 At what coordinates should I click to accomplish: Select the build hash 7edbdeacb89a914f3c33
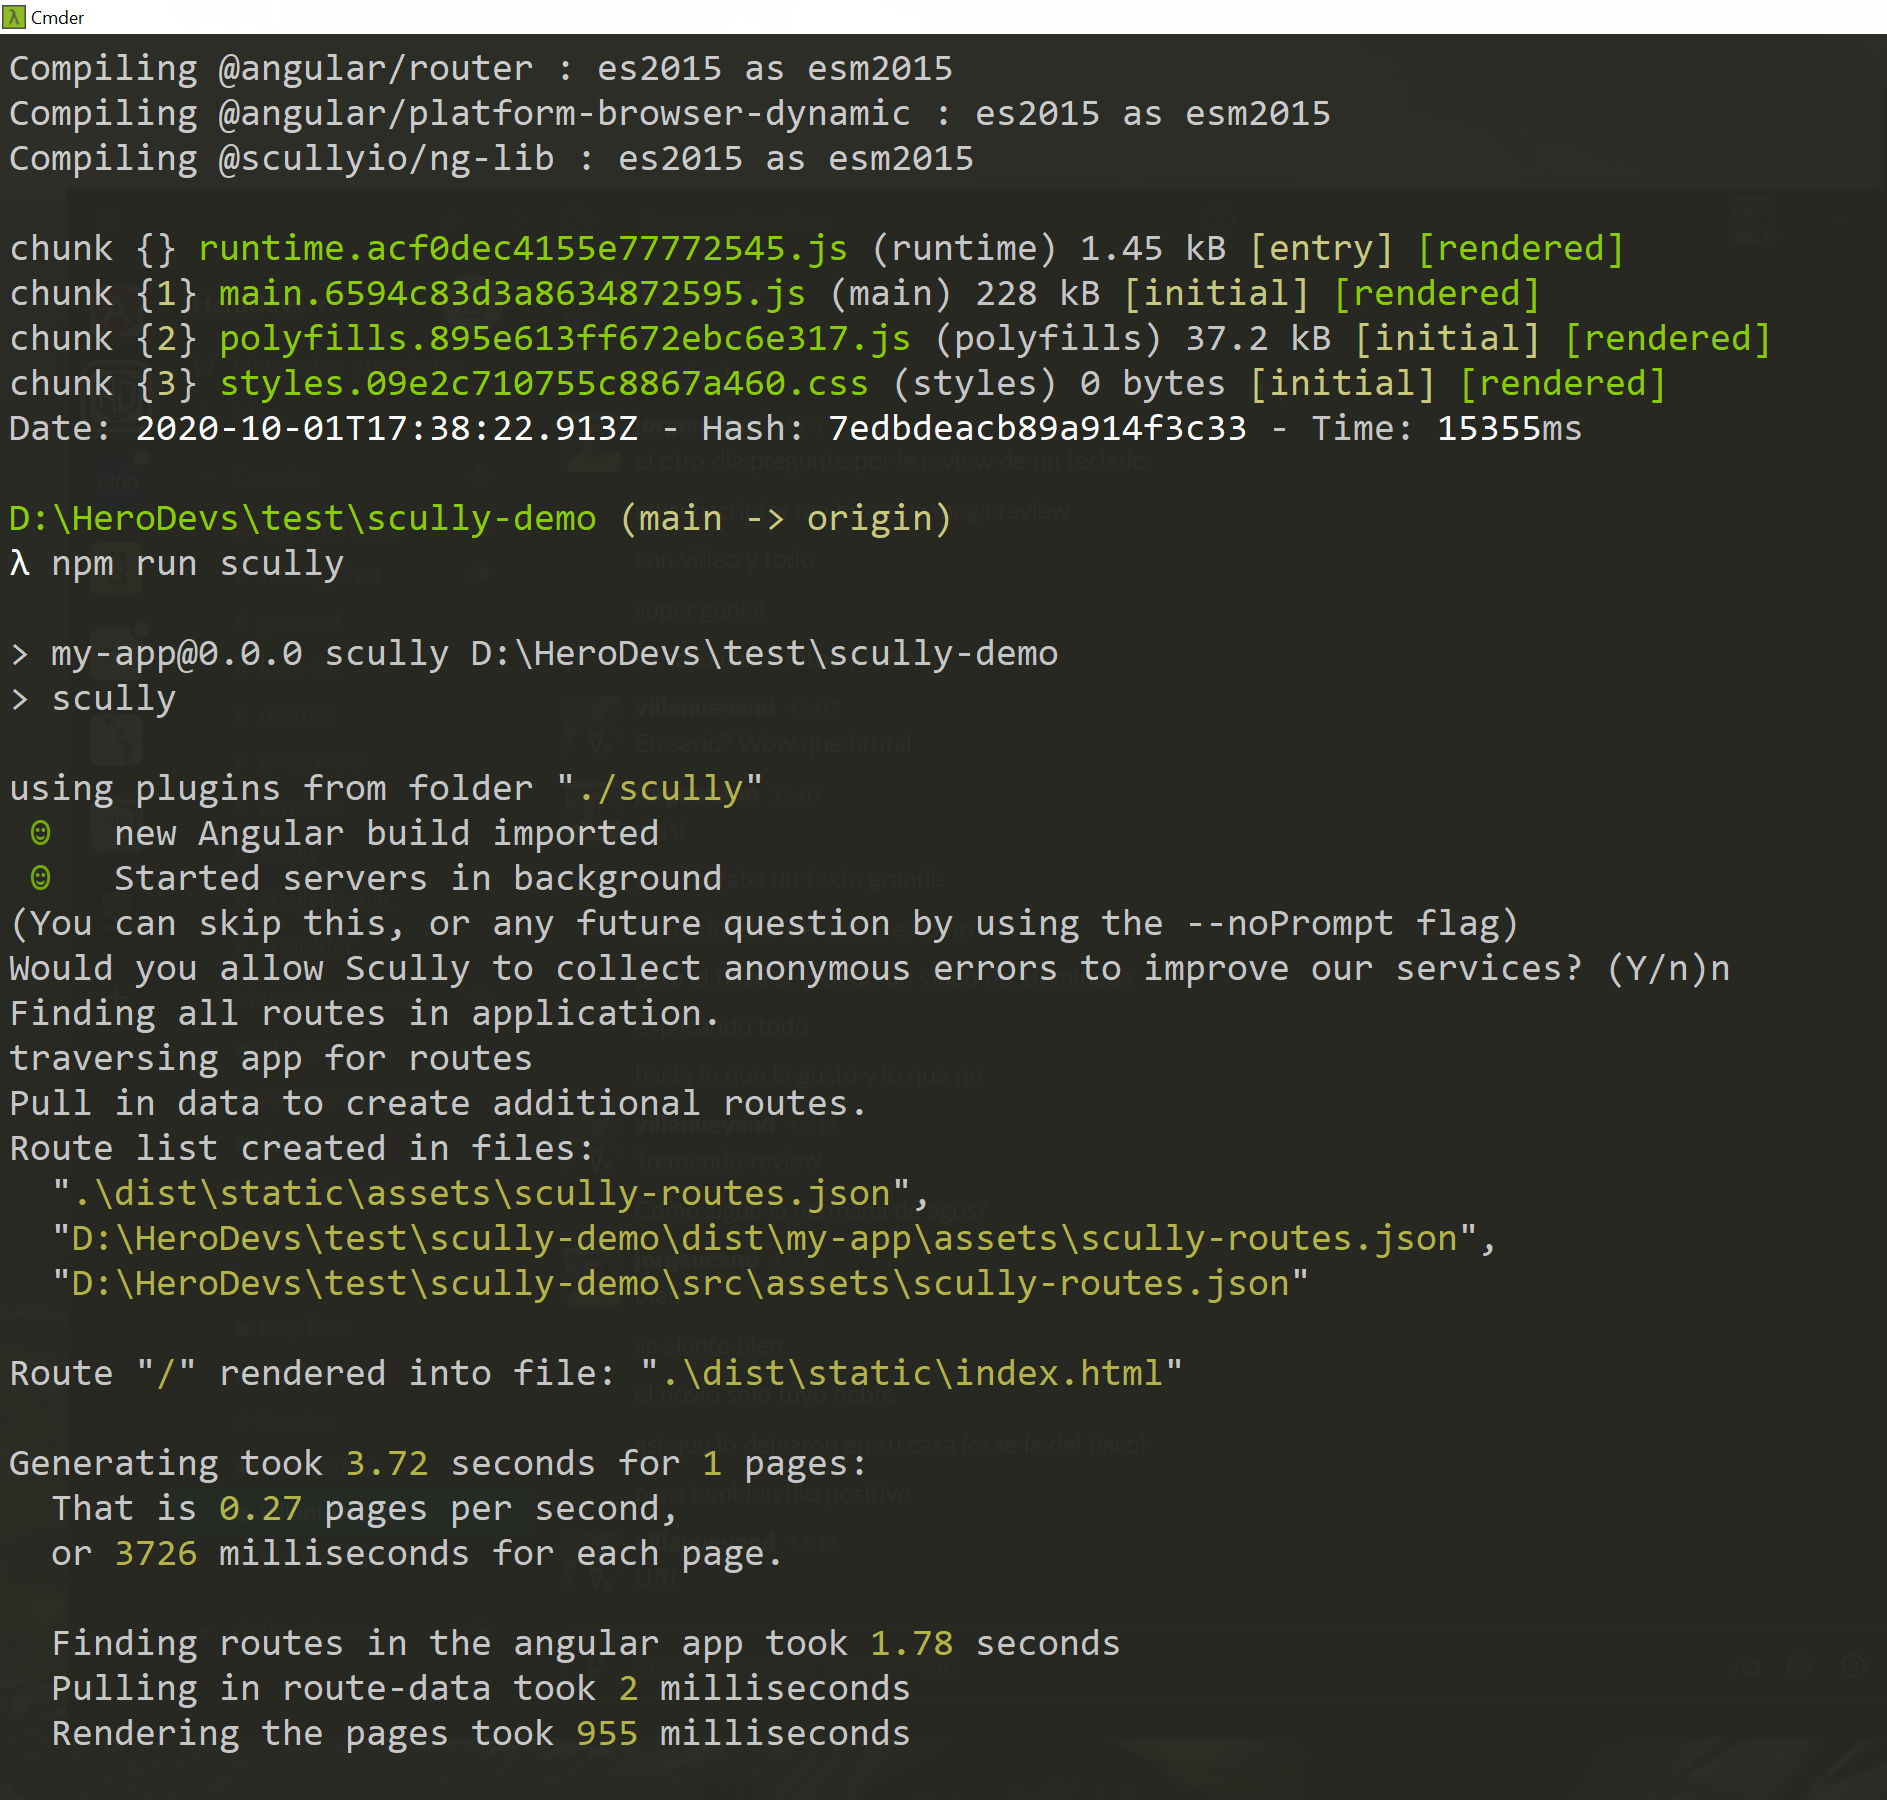point(1037,427)
